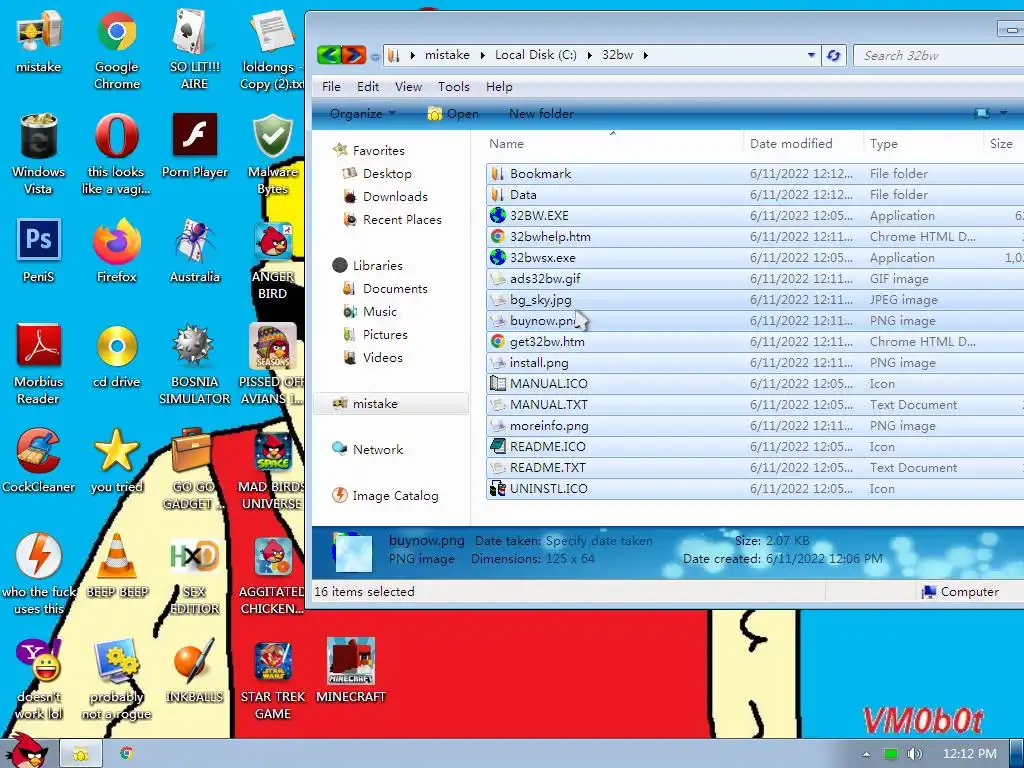
Task: Click the Explorer forward arrow button
Action: click(x=353, y=55)
